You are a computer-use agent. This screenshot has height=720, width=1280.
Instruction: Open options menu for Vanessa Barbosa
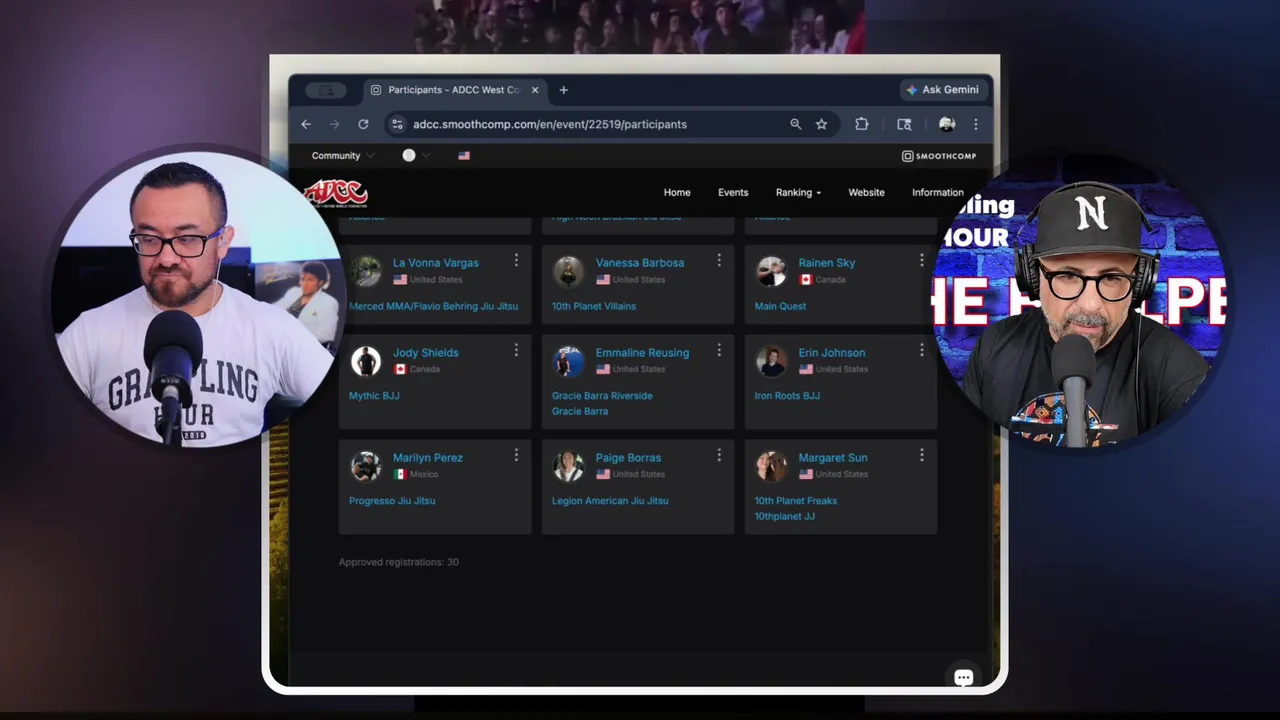coord(719,260)
